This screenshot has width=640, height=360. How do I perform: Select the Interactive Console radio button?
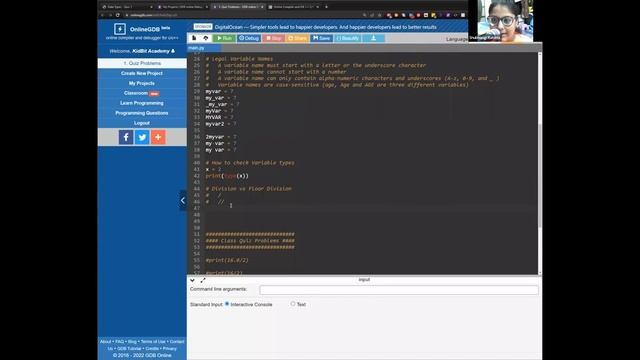coord(227,304)
